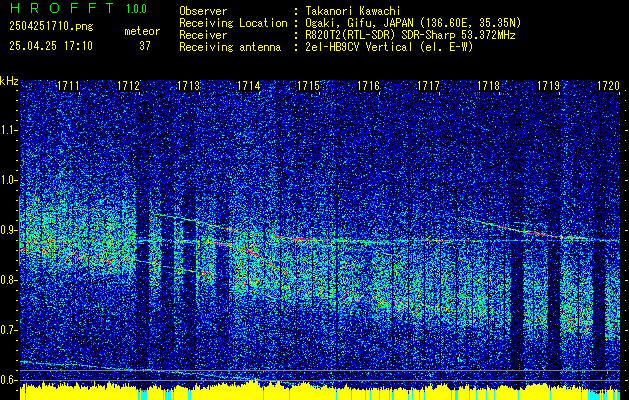Click the 1720 time marker

(609, 85)
